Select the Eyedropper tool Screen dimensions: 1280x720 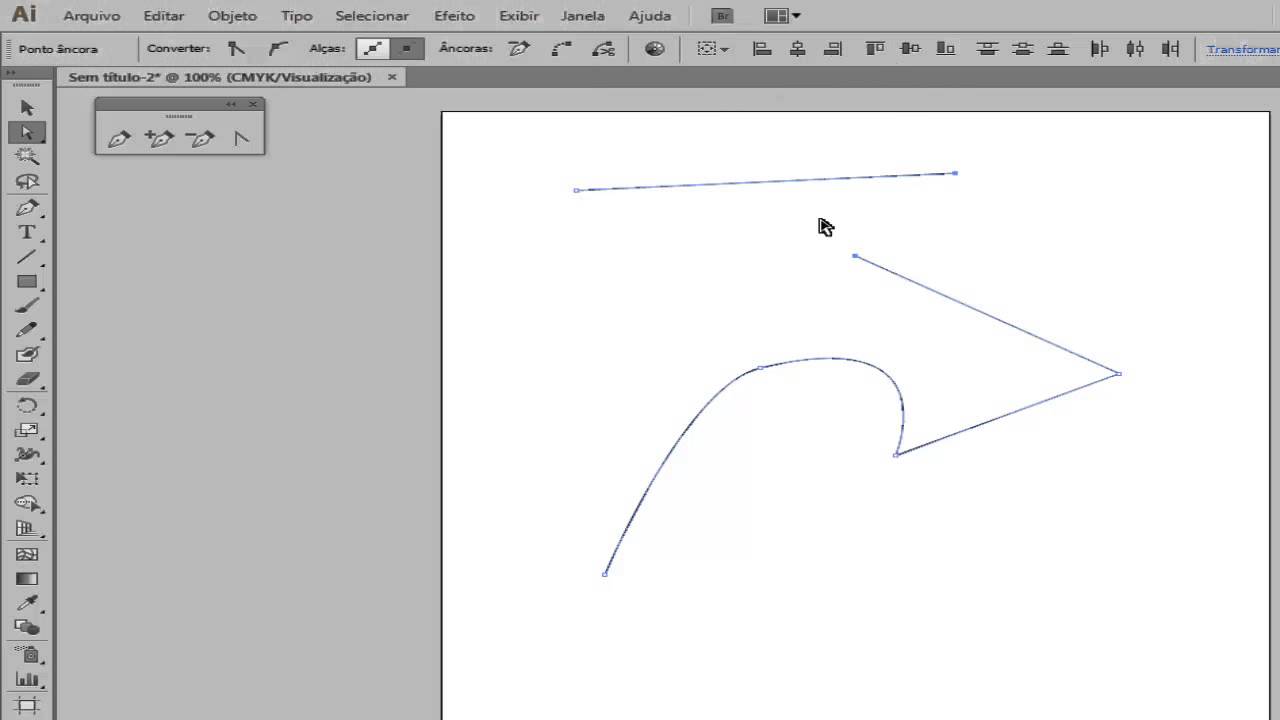click(27, 603)
